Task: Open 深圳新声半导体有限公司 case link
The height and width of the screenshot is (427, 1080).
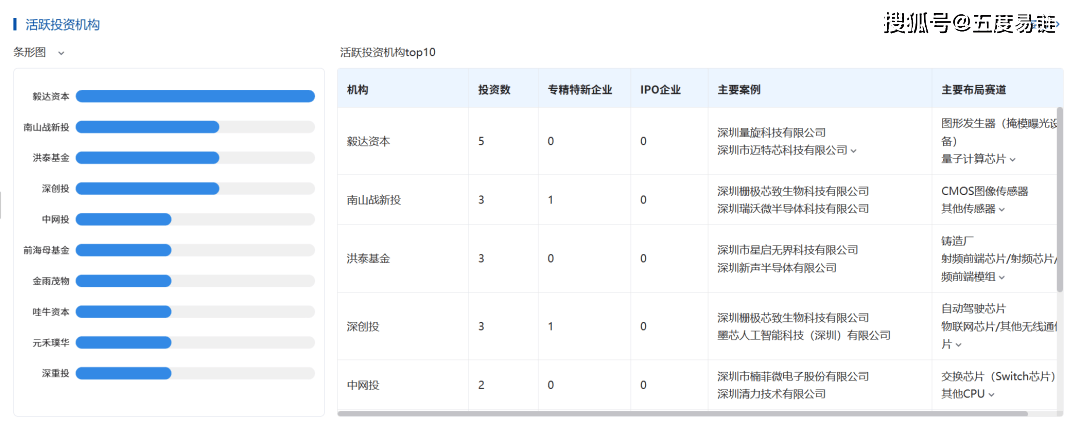Action: [777, 268]
